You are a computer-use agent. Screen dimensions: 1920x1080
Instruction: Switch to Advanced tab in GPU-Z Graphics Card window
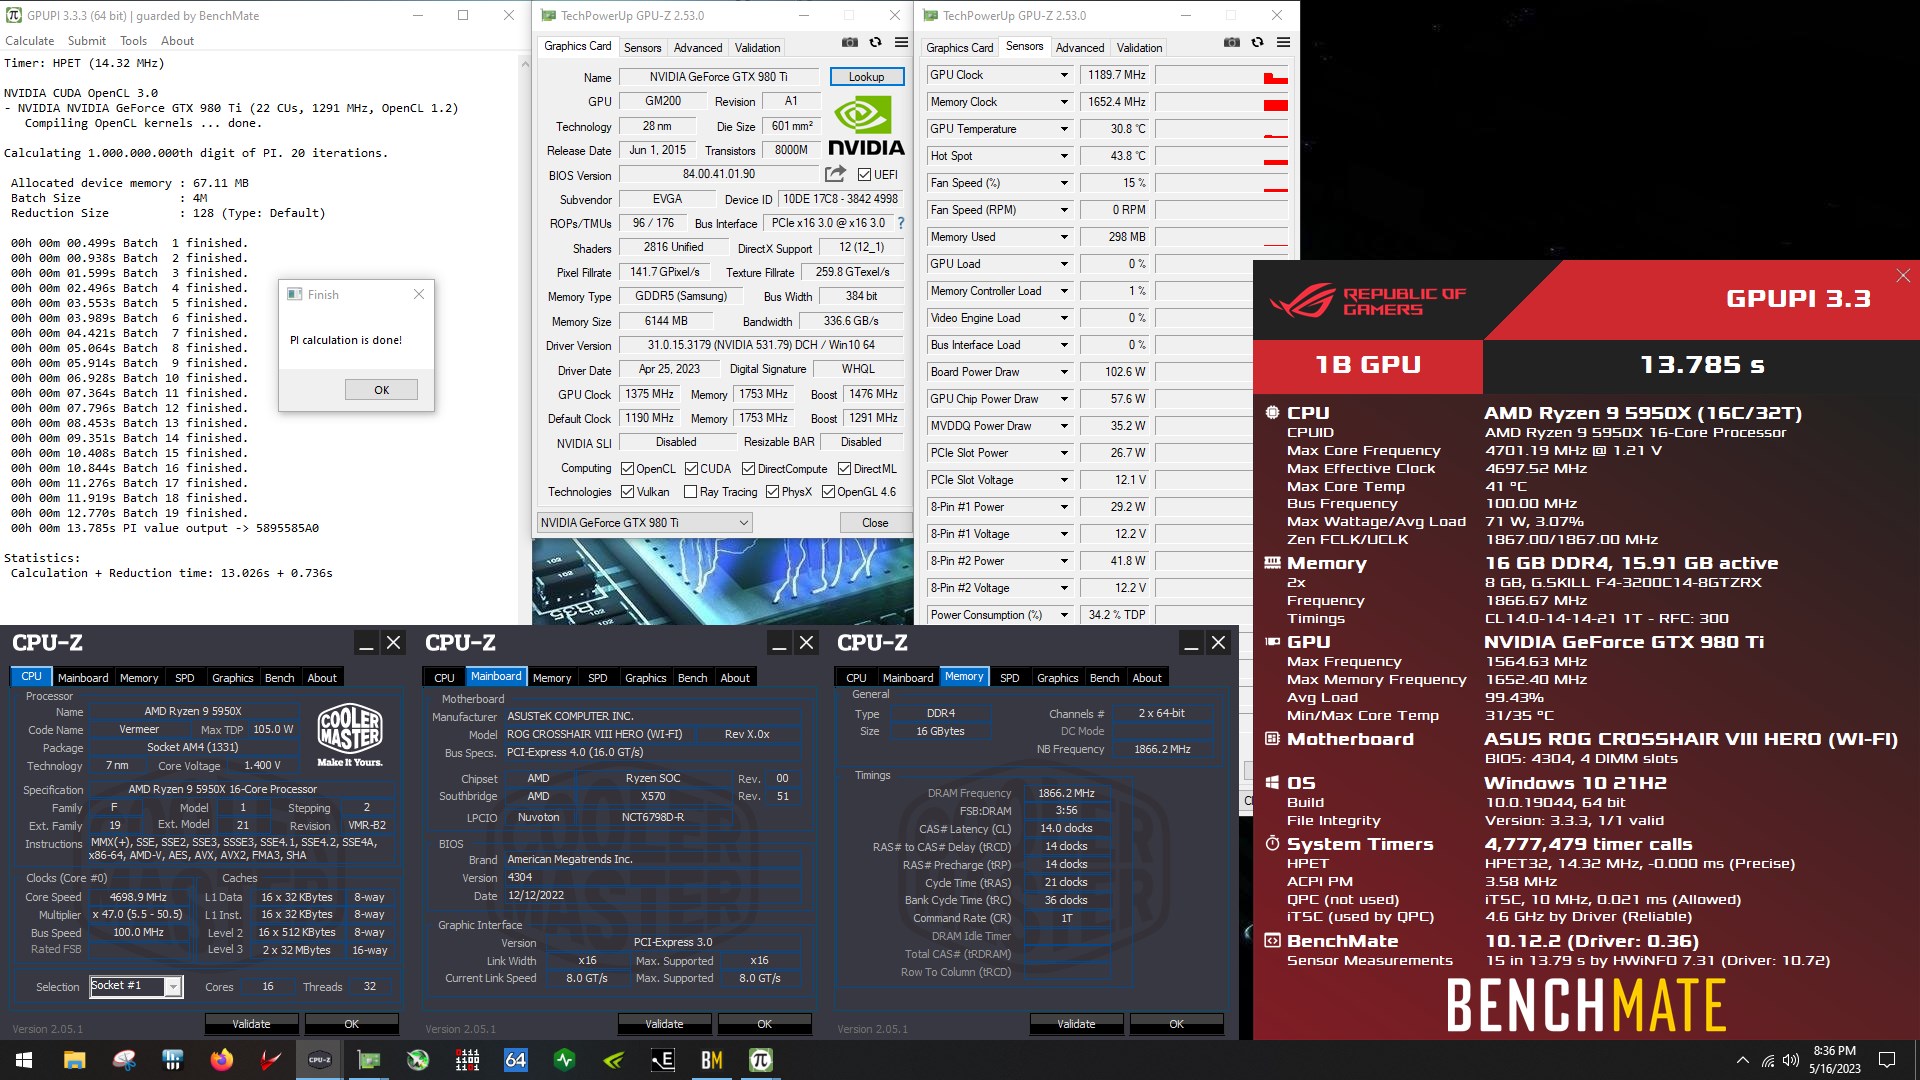point(698,47)
